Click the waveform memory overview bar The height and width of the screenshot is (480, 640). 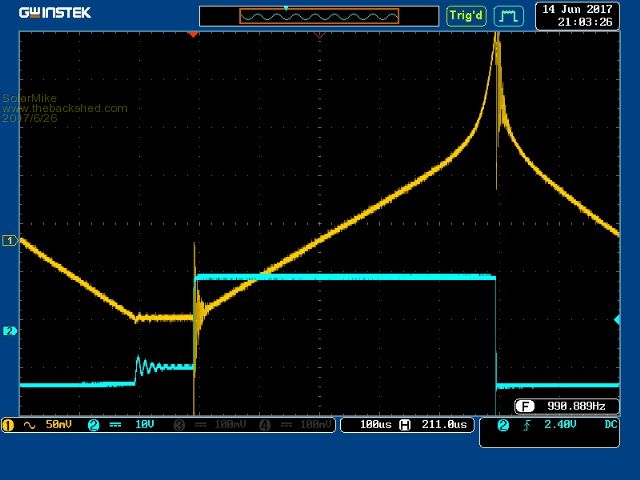click(318, 16)
